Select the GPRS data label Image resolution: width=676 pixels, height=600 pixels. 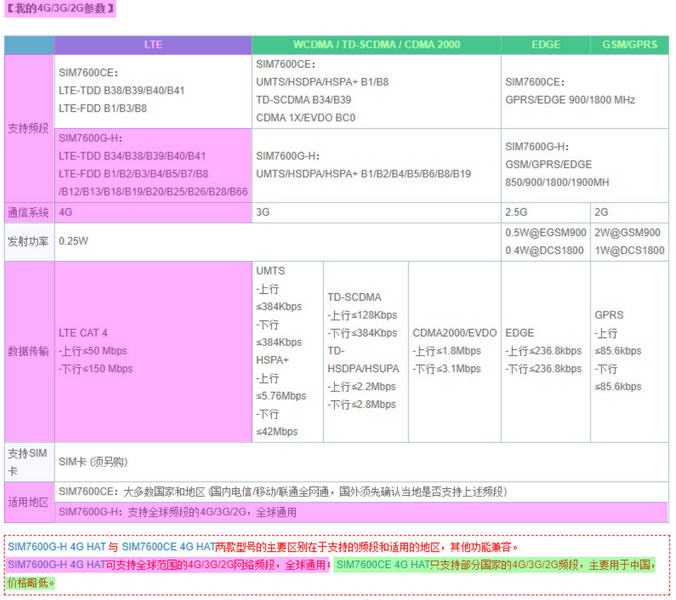point(609,315)
